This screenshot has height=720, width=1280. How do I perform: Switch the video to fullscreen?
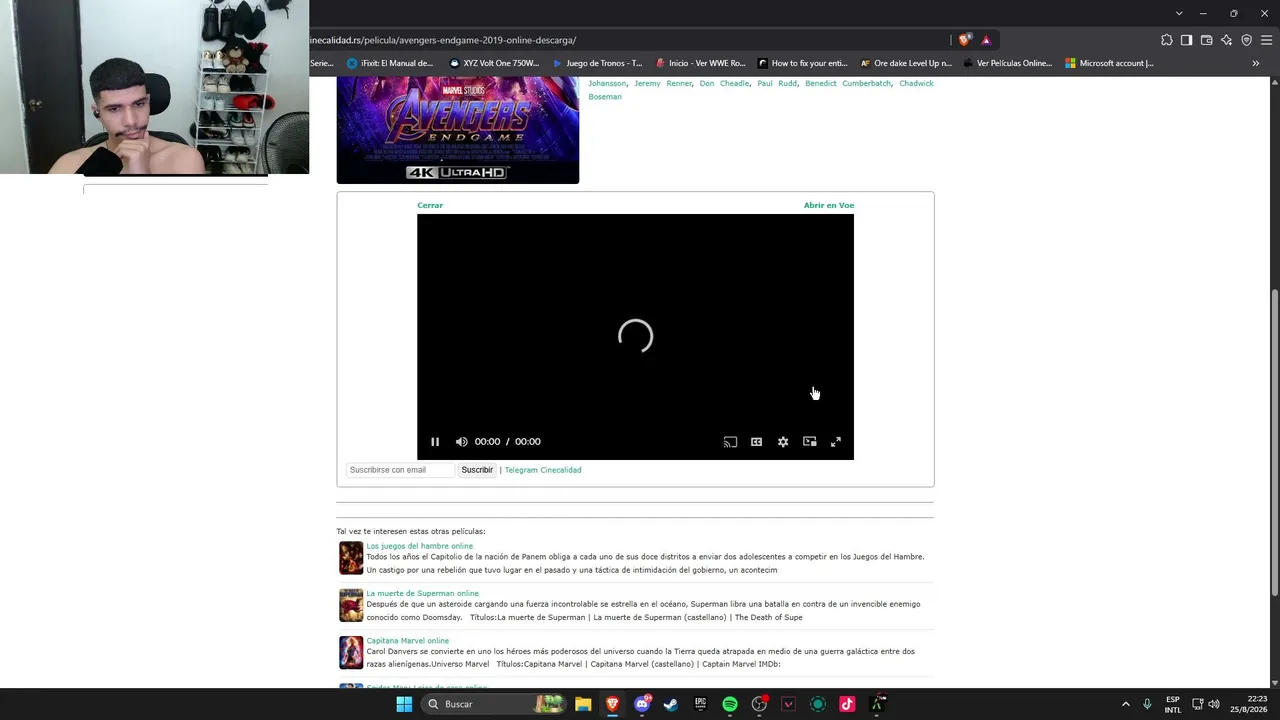click(x=836, y=442)
